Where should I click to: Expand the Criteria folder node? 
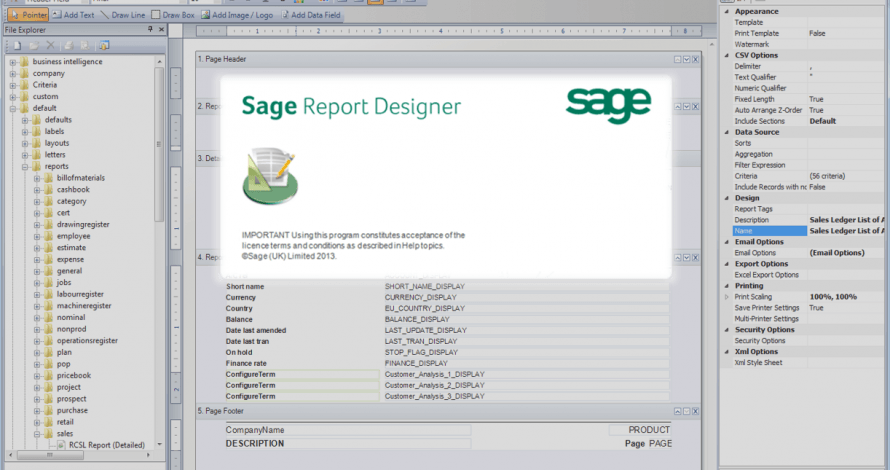pos(12,85)
